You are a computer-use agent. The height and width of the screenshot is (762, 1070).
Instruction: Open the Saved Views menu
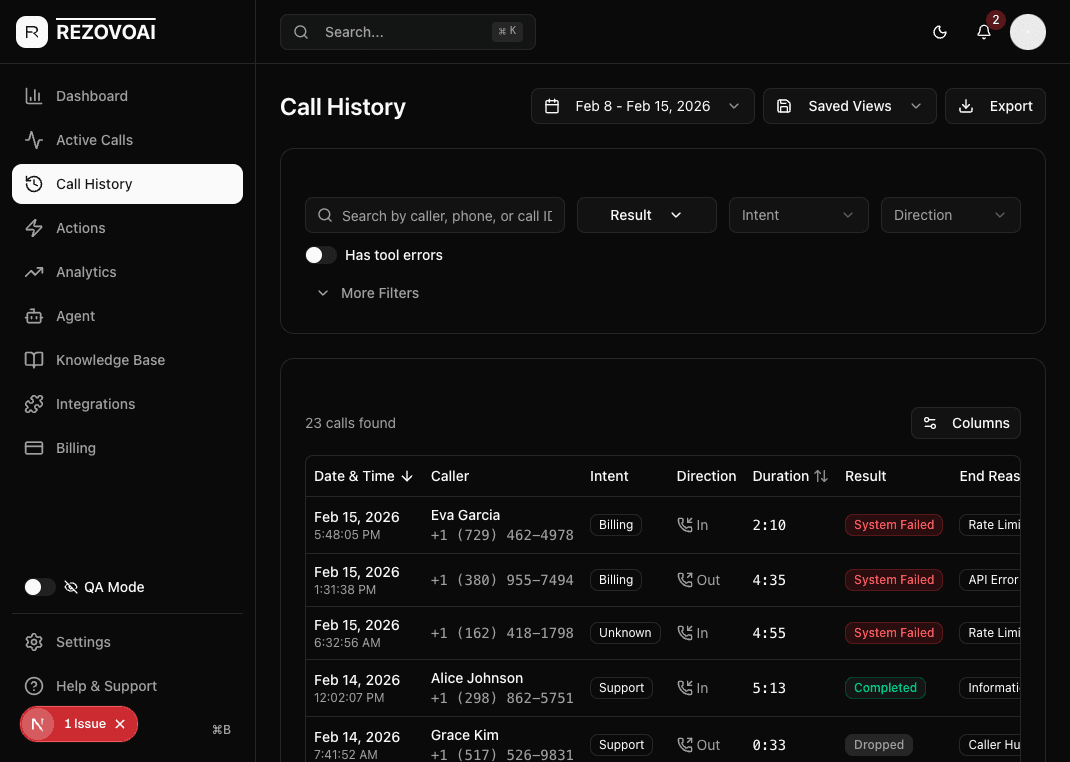point(849,105)
